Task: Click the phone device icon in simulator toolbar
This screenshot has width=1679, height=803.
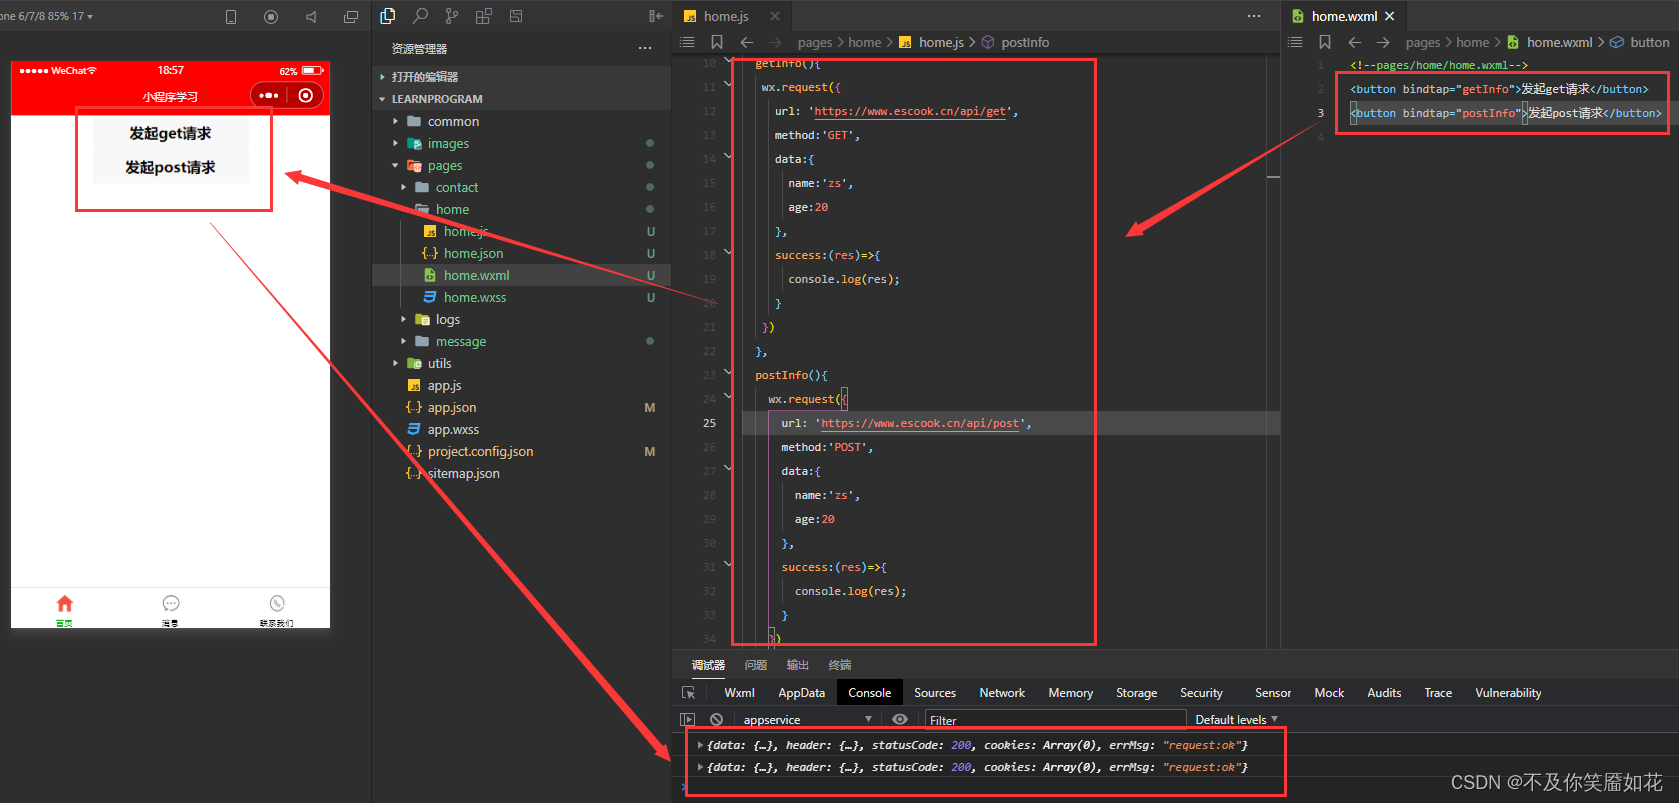Action: tap(231, 17)
